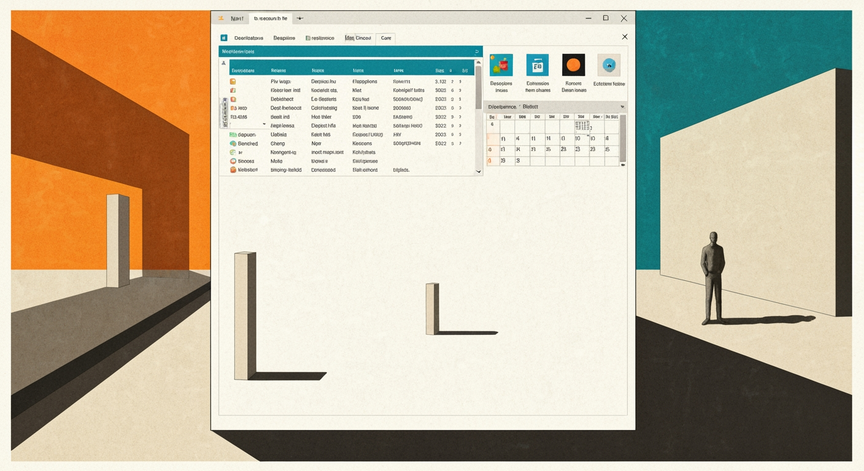Sort by the 'Relane' column header
The height and width of the screenshot is (471, 864).
pyautogui.click(x=278, y=71)
